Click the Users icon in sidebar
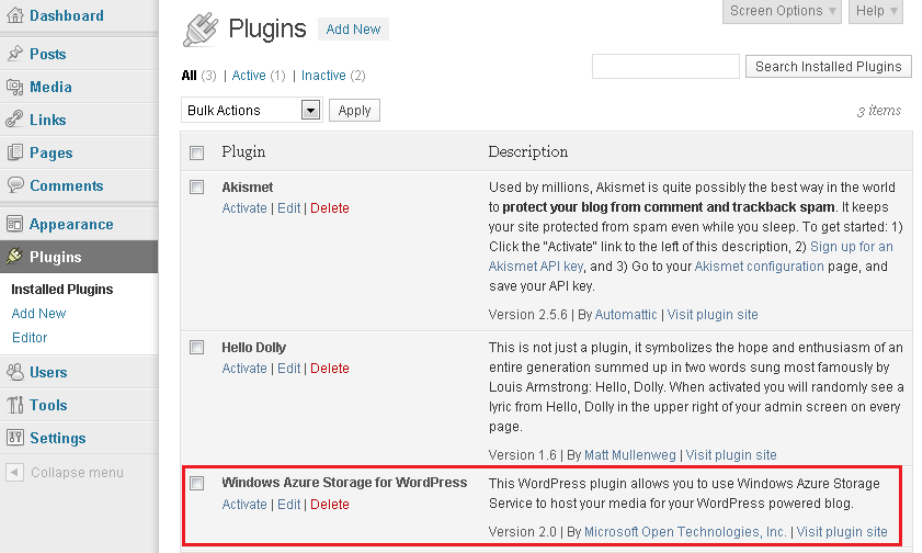 [14, 373]
